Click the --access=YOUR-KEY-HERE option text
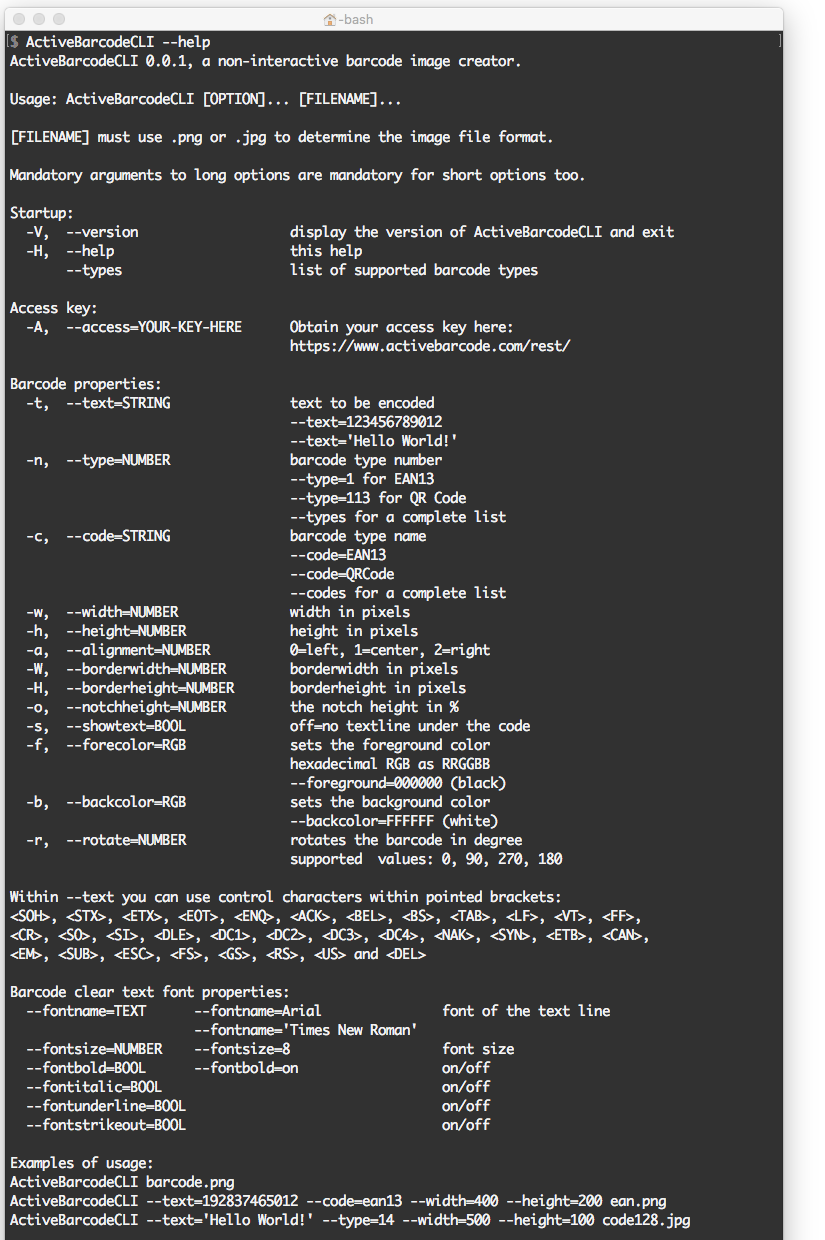Screen dimensions: 825x1240 tap(154, 327)
